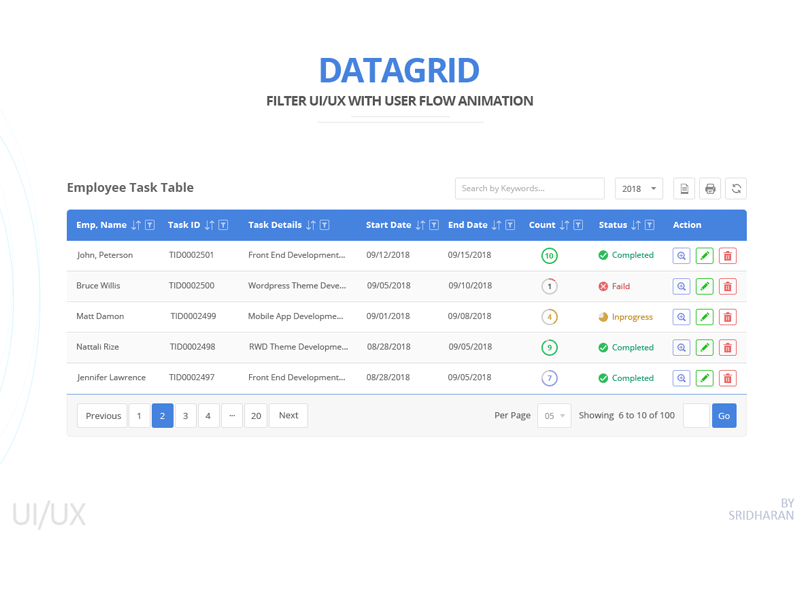Click view icon for John, Peterson row
This screenshot has width=800, height=600.
(x=682, y=255)
